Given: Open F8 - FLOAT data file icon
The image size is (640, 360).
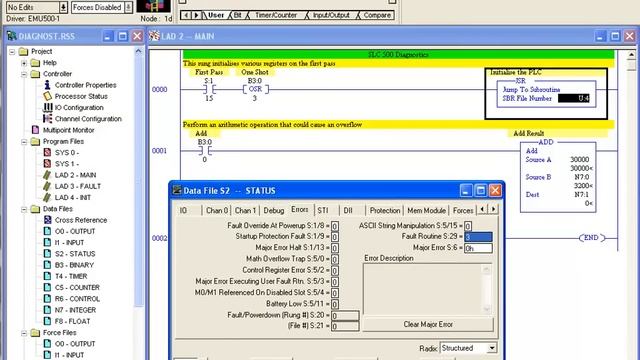Looking at the screenshot, I should click(47, 321).
